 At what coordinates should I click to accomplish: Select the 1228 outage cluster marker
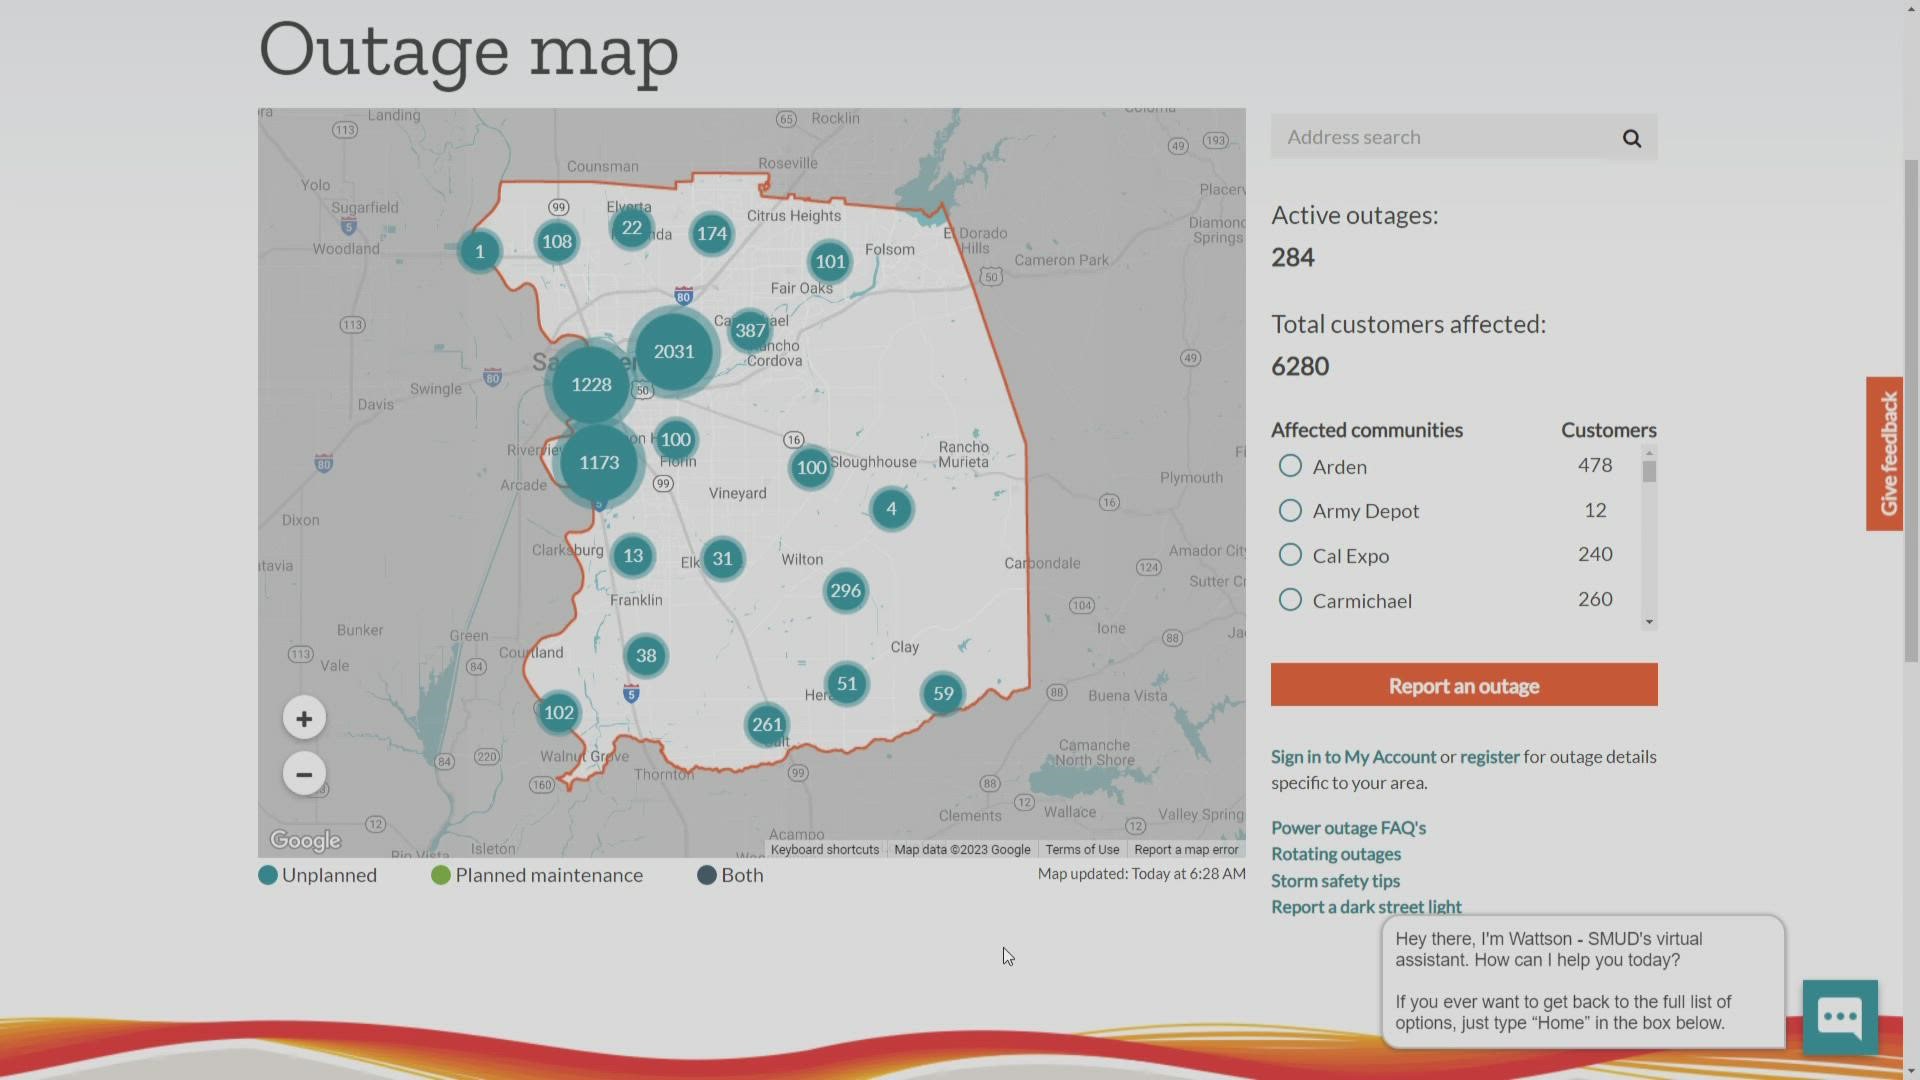tap(591, 385)
